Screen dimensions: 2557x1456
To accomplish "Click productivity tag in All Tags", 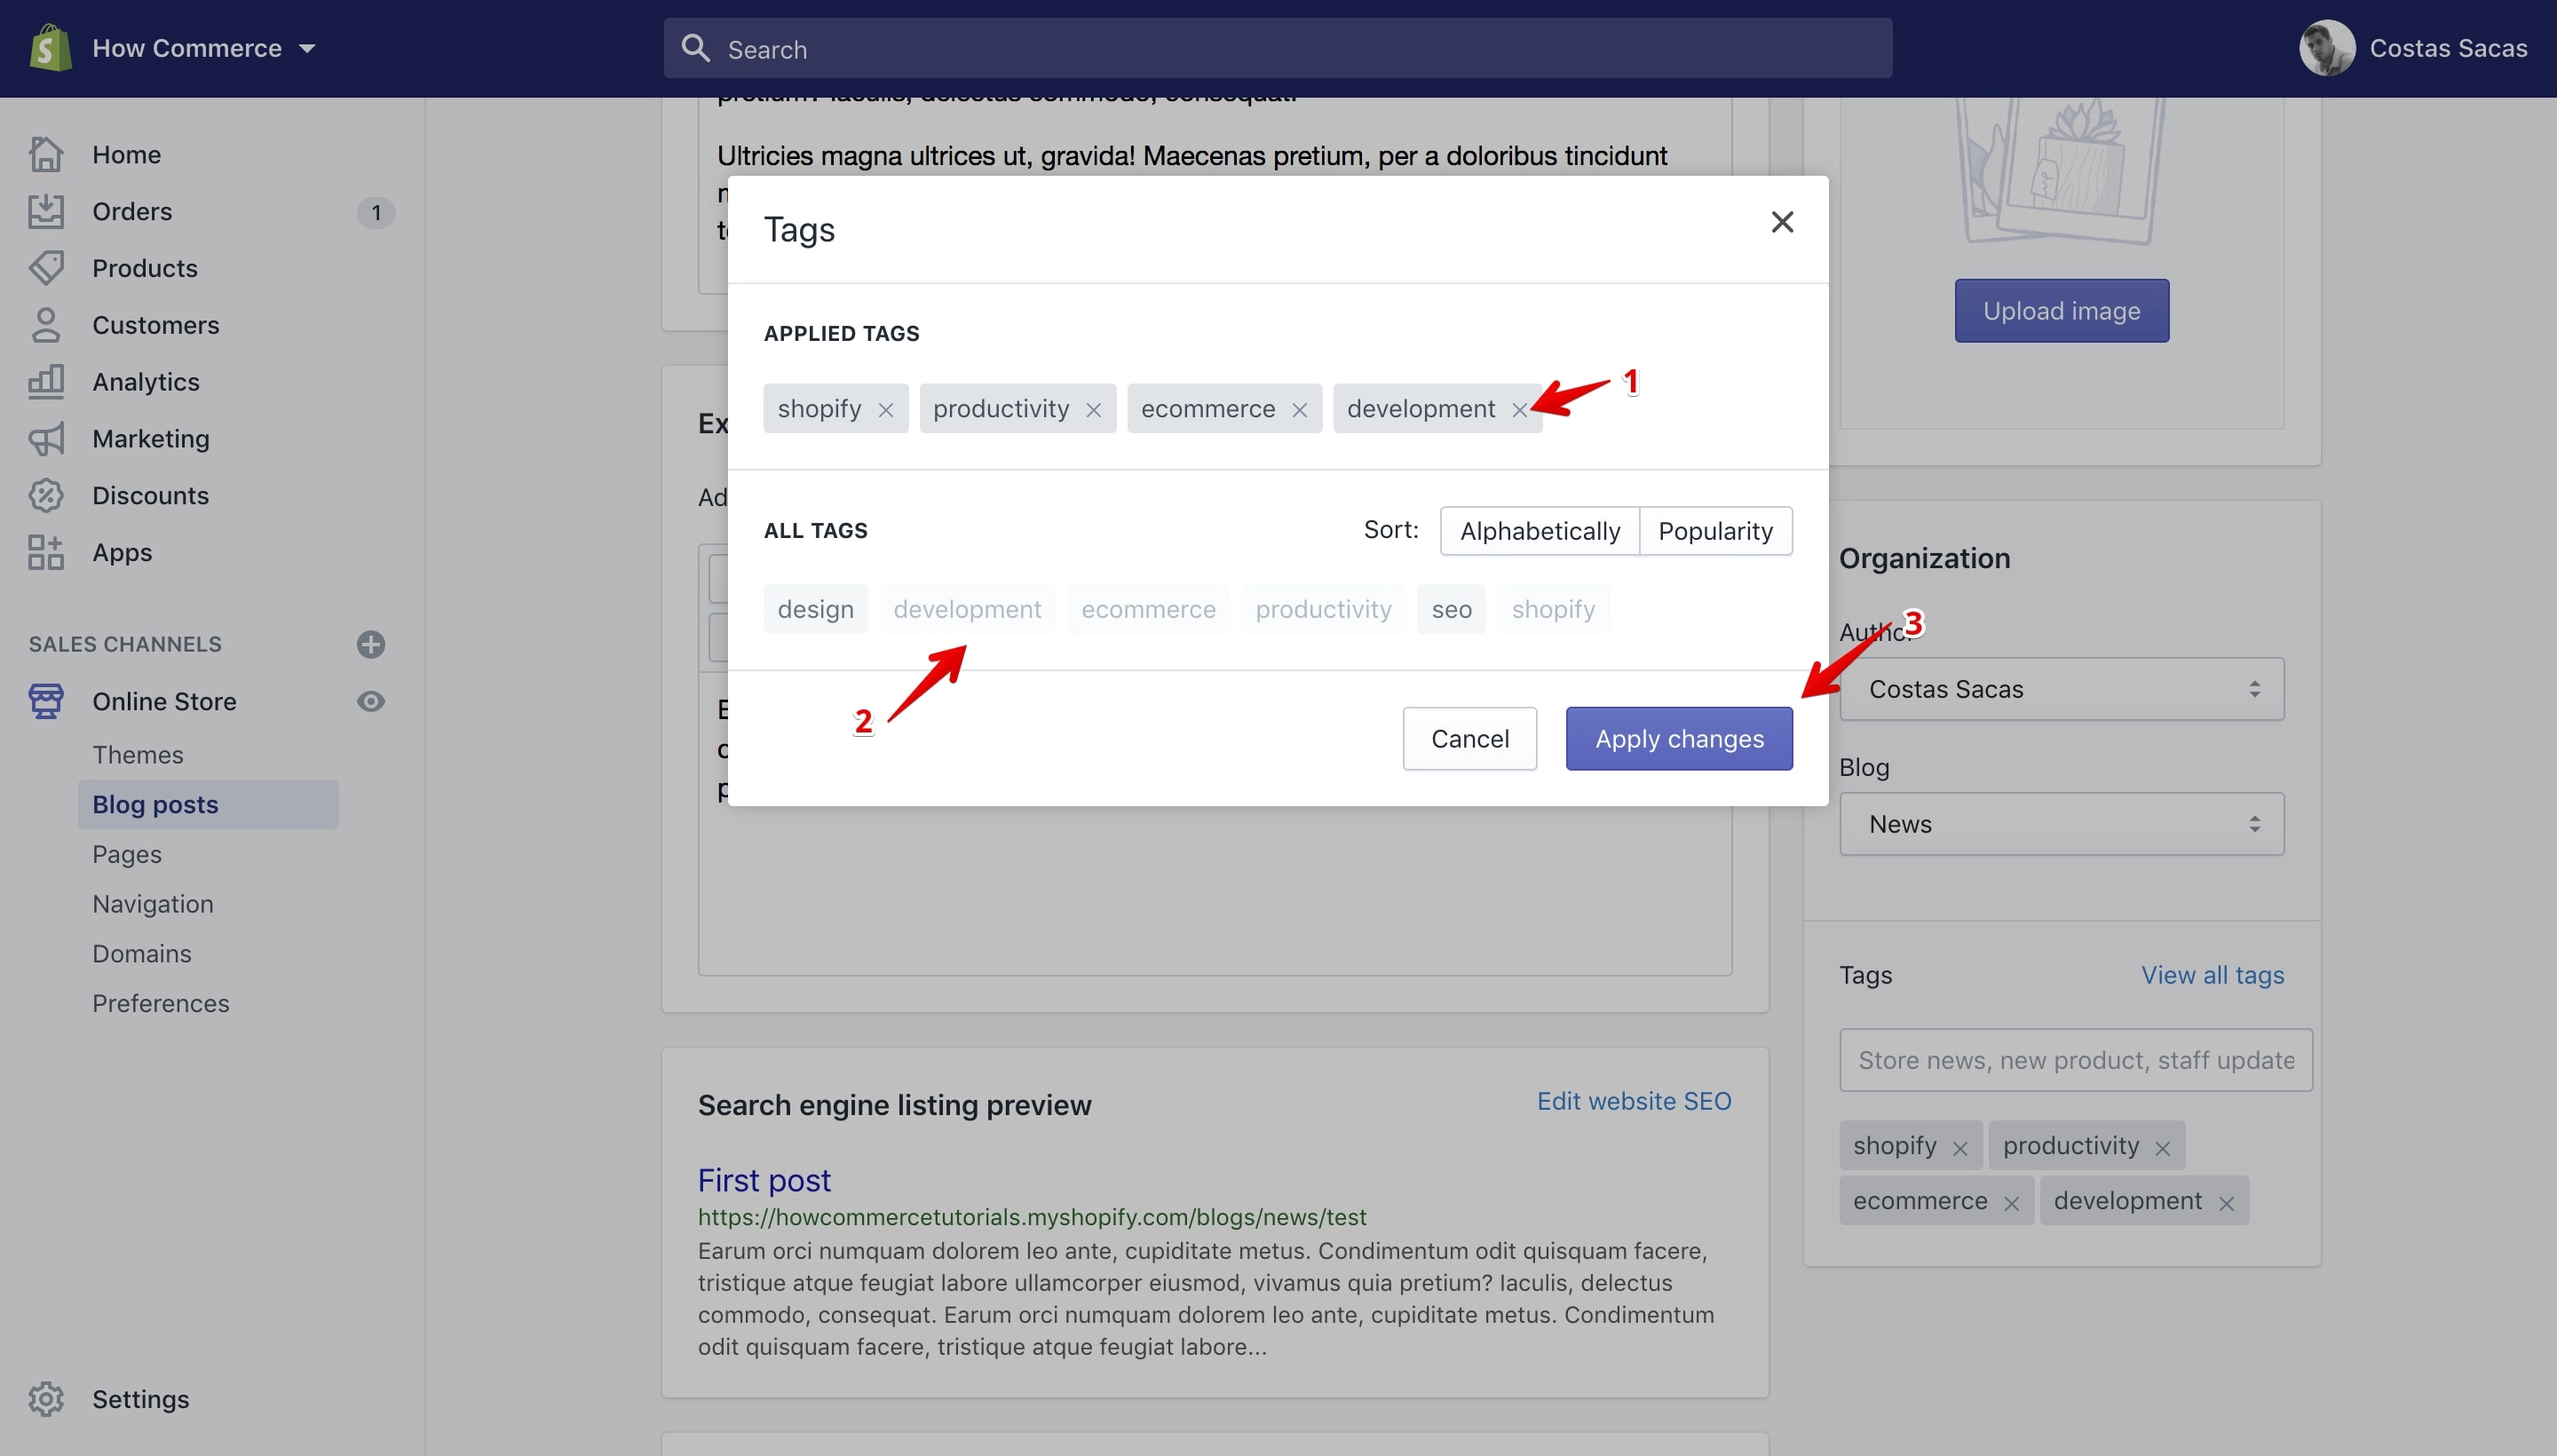I will (x=1323, y=609).
